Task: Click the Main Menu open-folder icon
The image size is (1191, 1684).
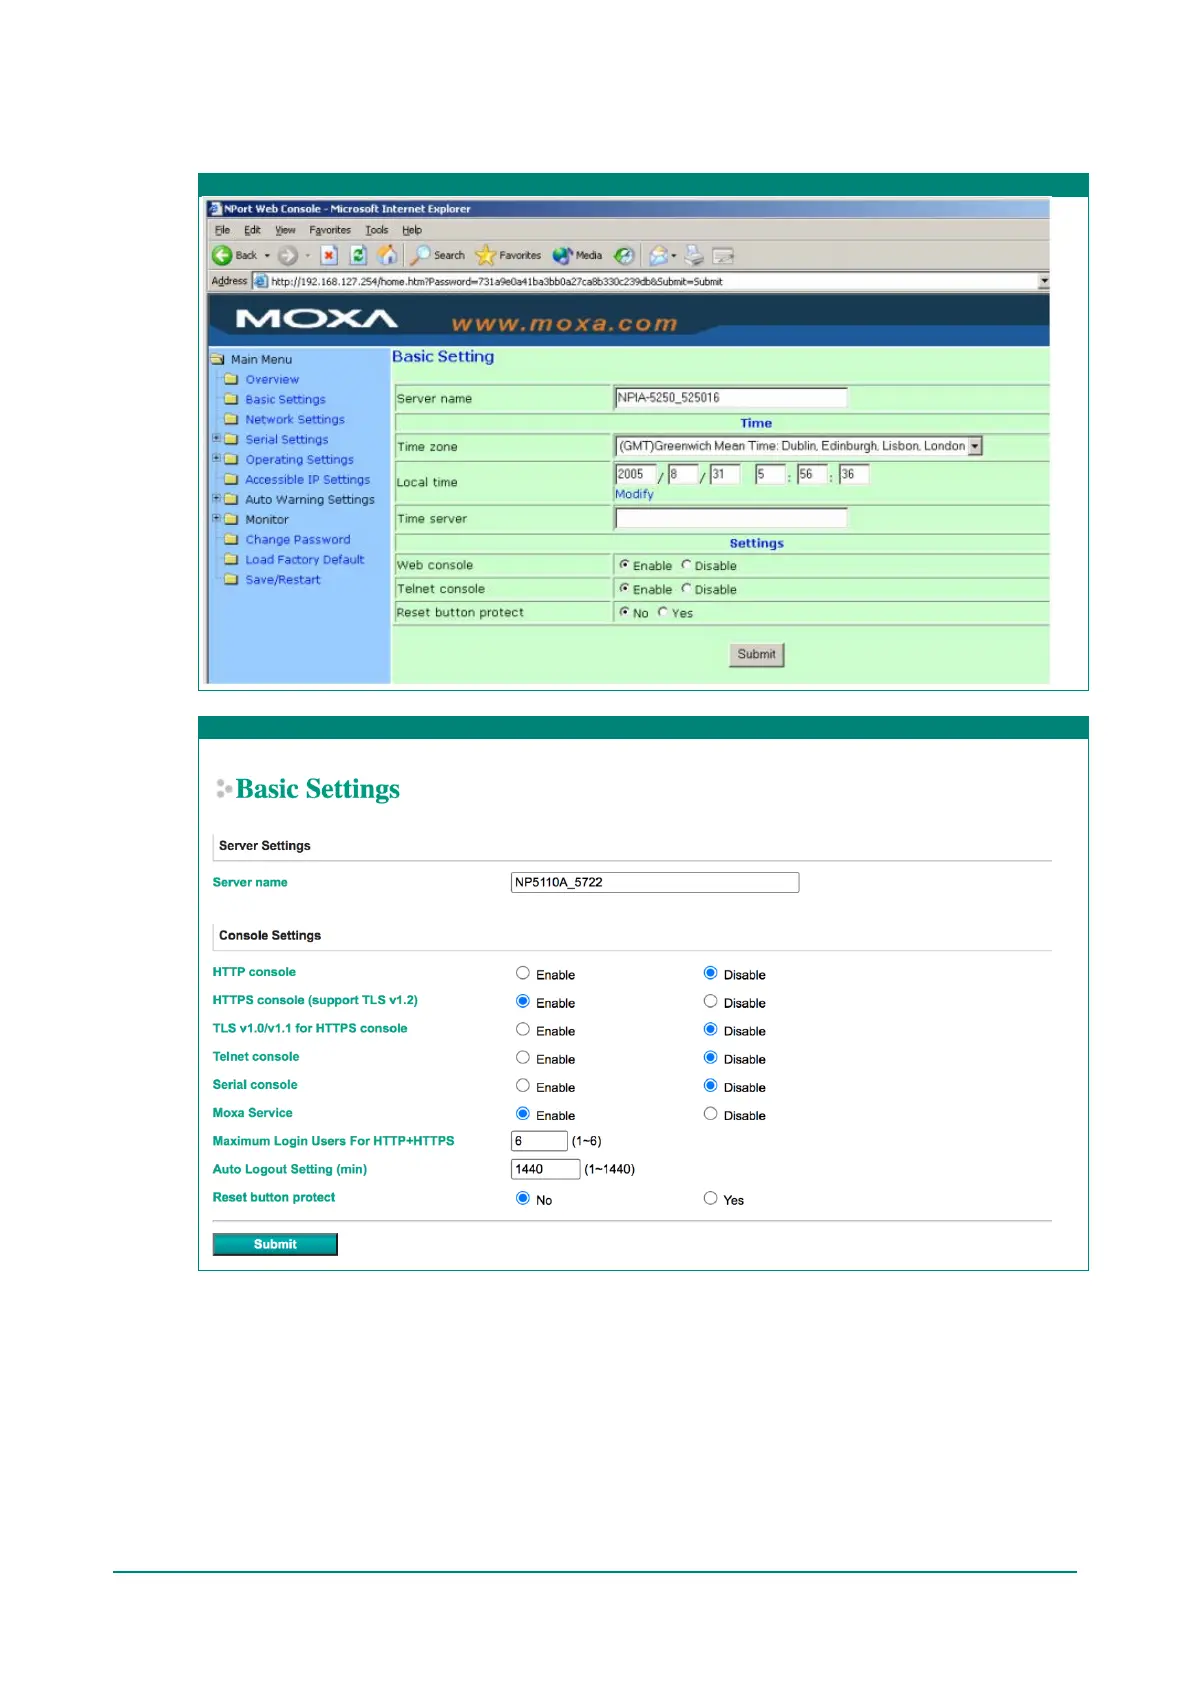Action: [218, 360]
